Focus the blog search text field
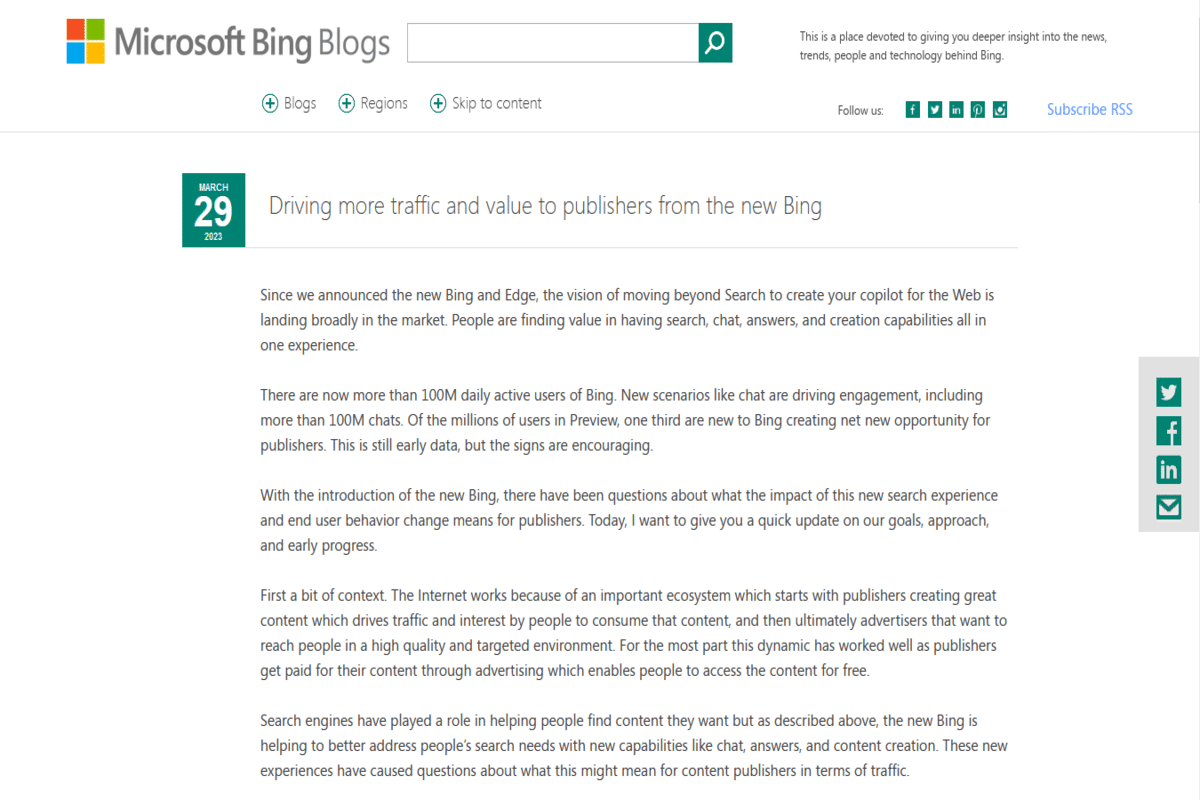Image resolution: width=1200 pixels, height=800 pixels. [x=552, y=43]
